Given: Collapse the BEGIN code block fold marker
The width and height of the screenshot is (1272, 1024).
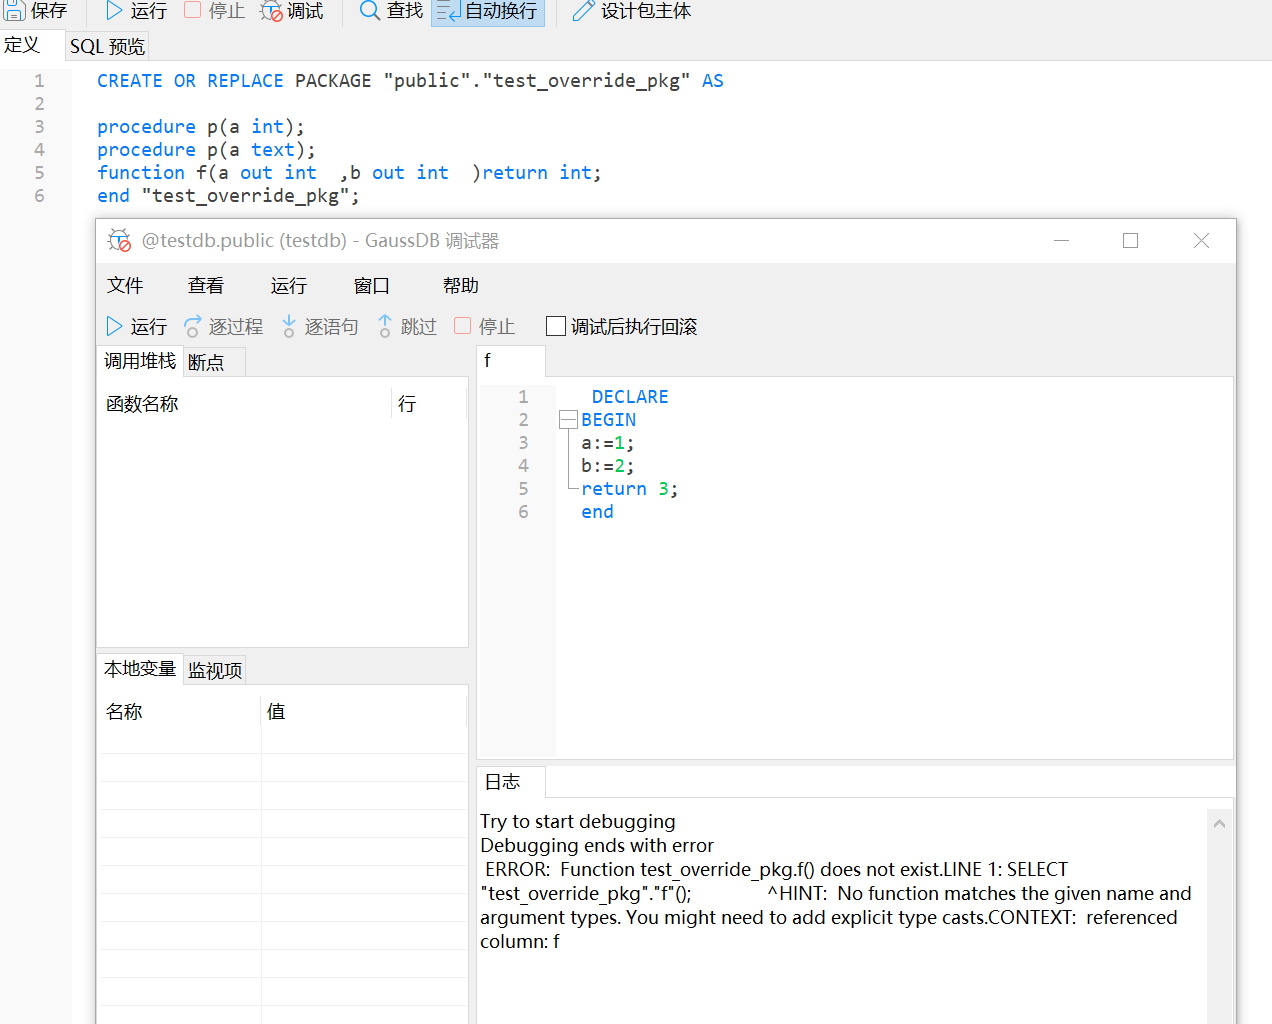Looking at the screenshot, I should [x=568, y=420].
